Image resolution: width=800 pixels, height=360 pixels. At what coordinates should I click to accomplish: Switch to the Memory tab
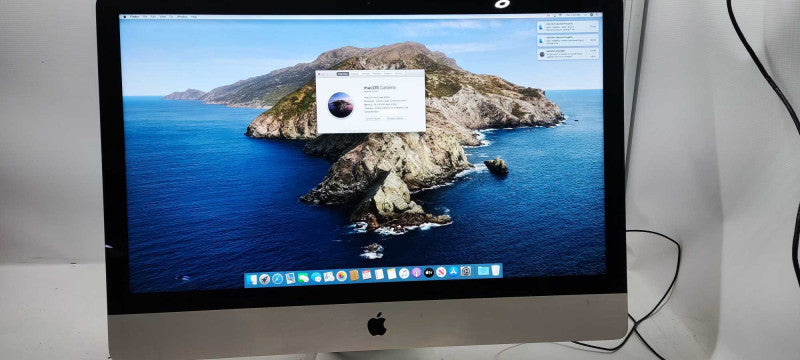[377, 74]
